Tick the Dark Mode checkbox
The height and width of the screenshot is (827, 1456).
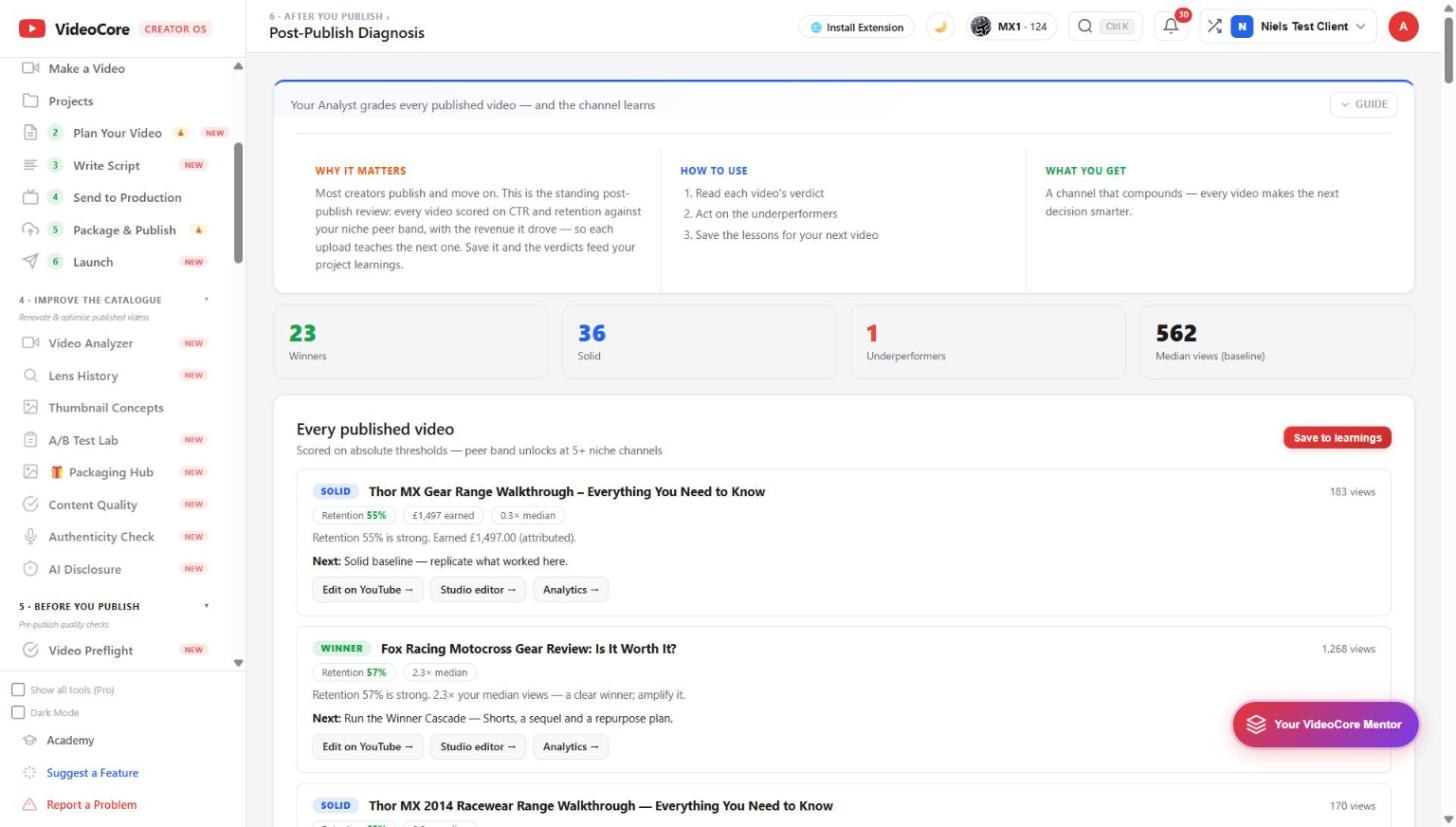[x=18, y=713]
